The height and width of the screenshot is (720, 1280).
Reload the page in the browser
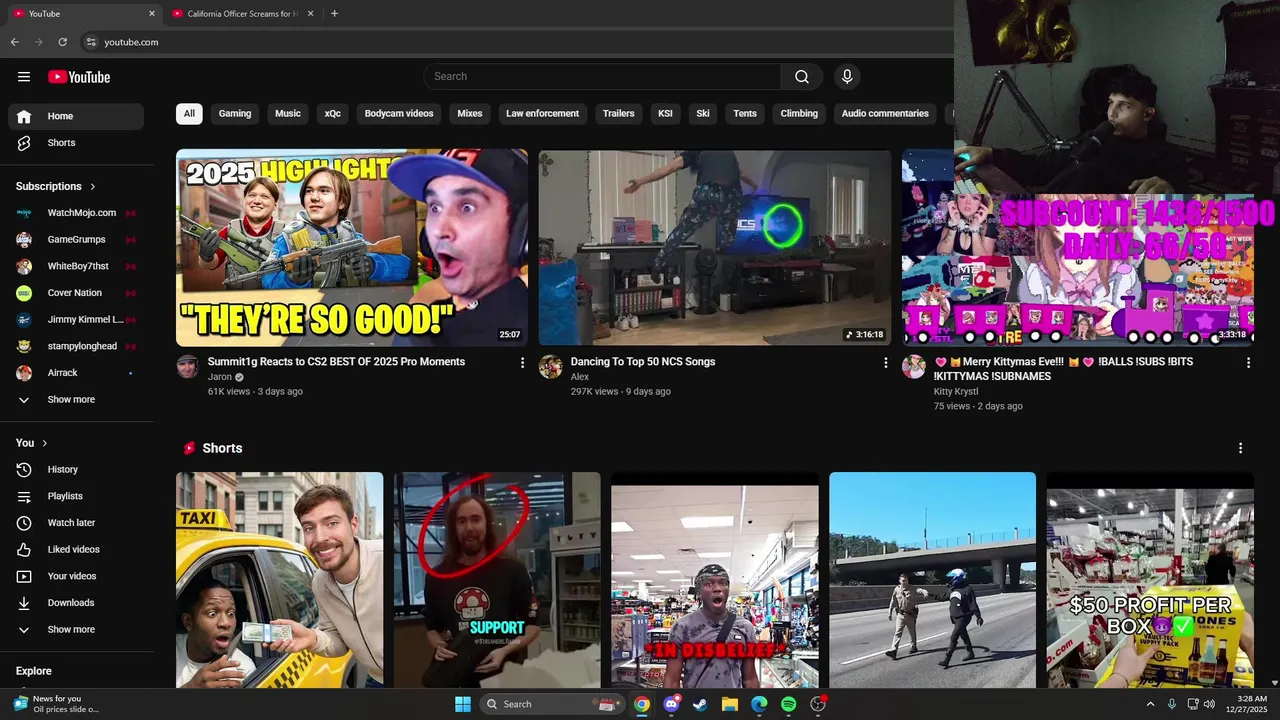tap(62, 42)
